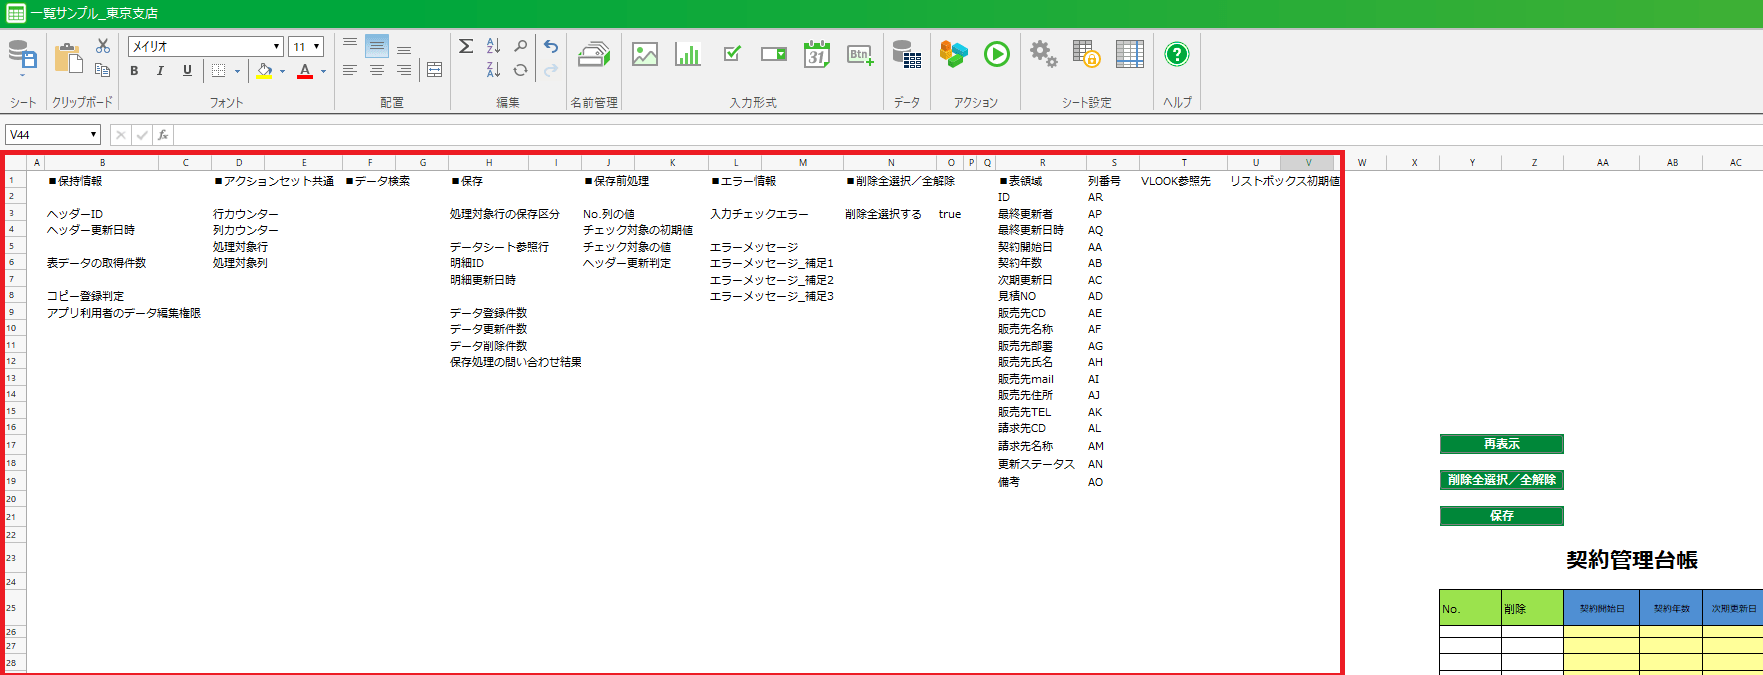Click the 再表示 green button
The width and height of the screenshot is (1763, 675).
point(1501,444)
